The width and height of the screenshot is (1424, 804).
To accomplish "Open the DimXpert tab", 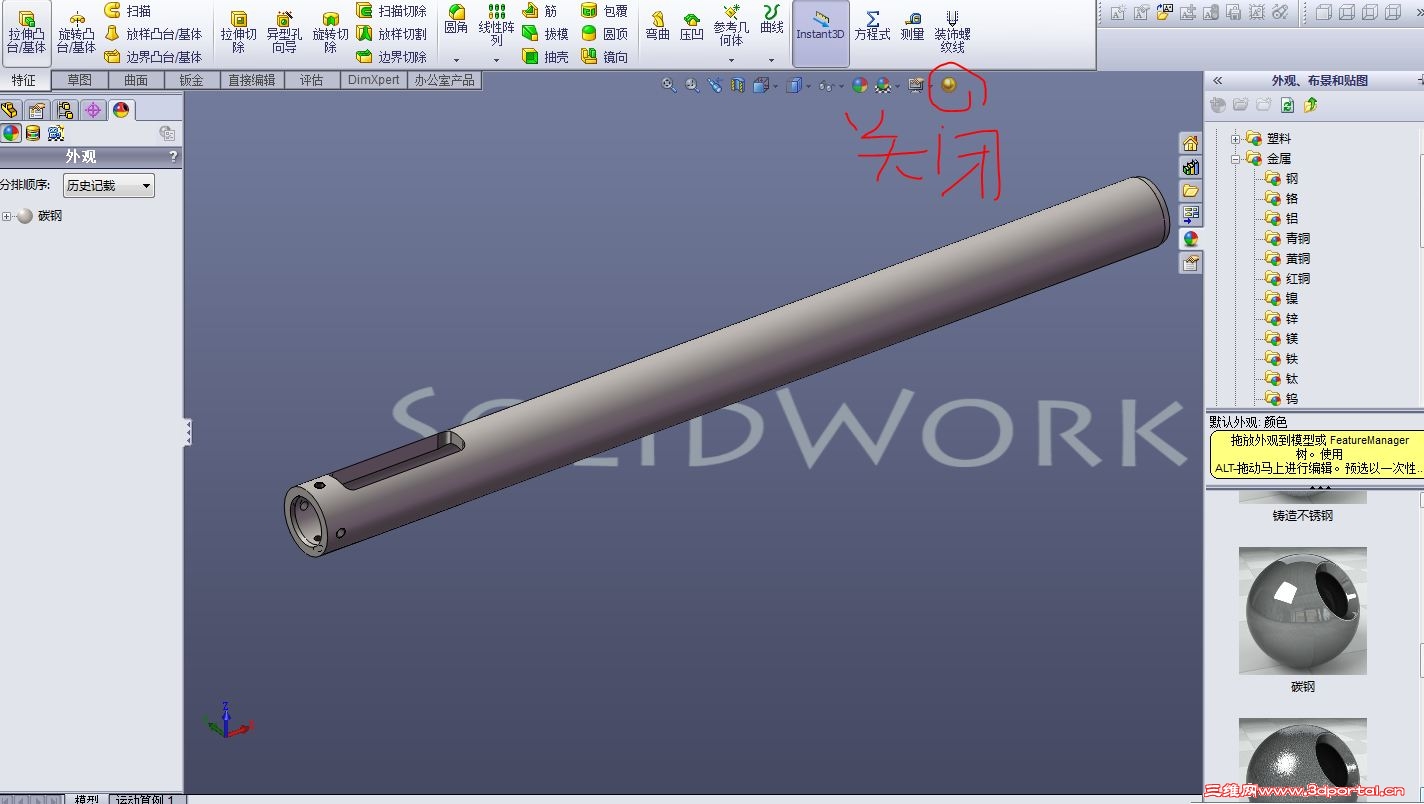I will coord(374,80).
